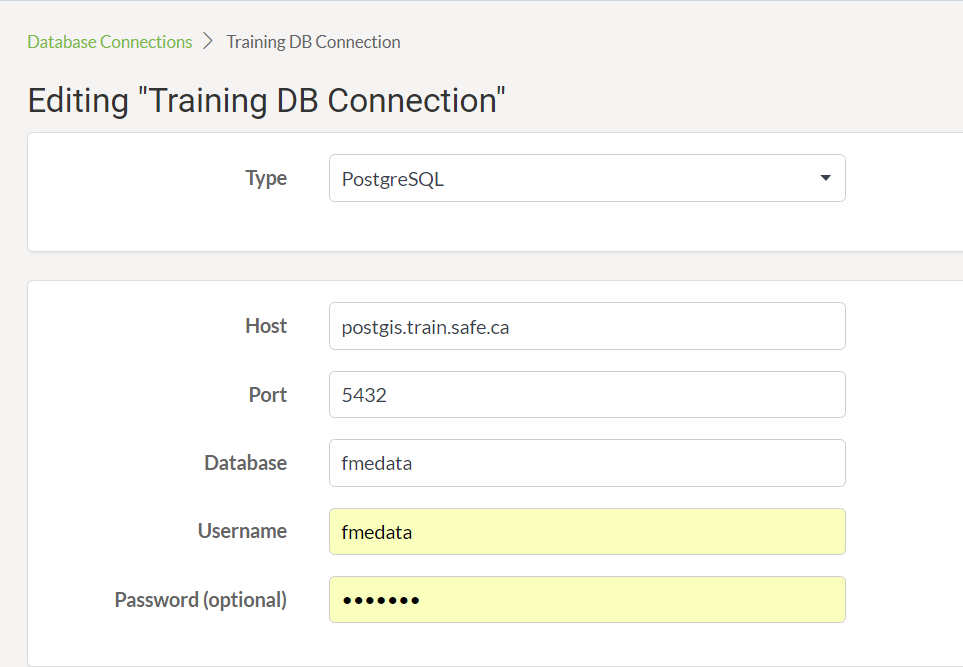The height and width of the screenshot is (667, 963).
Task: Click the Password (optional) label
Action: point(201,599)
